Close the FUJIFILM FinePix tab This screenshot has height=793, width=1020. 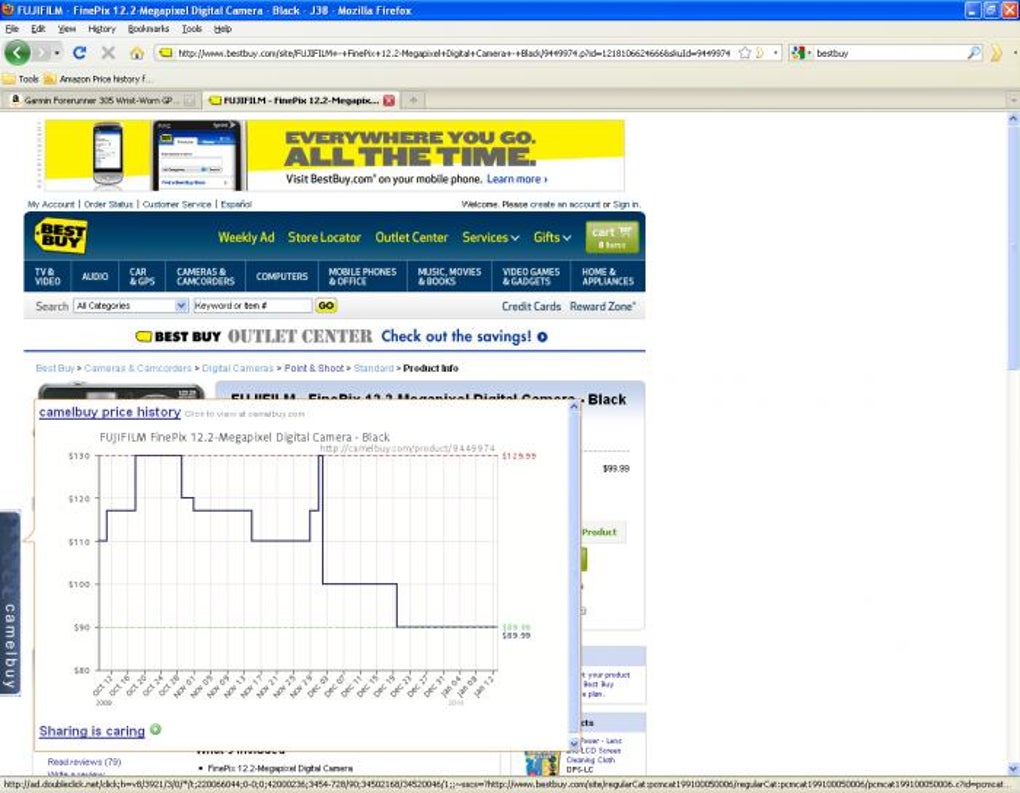tap(389, 100)
